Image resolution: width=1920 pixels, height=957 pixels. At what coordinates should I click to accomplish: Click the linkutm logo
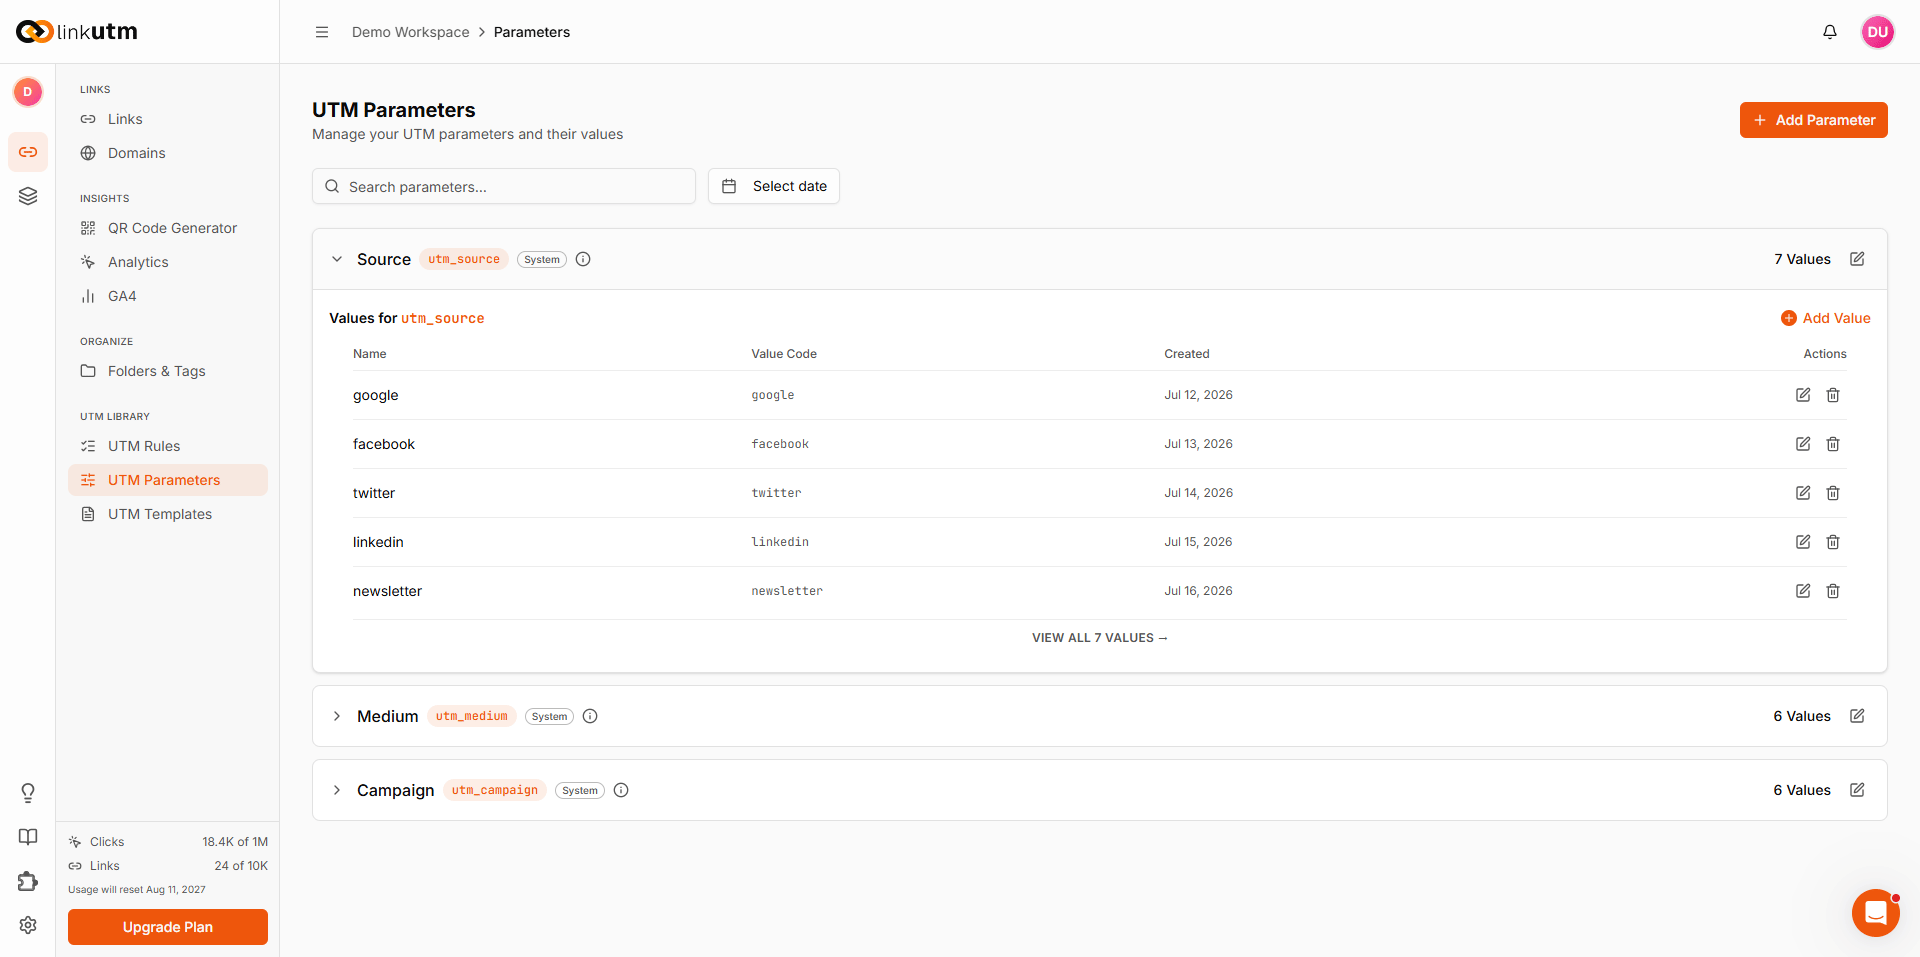coord(77,32)
